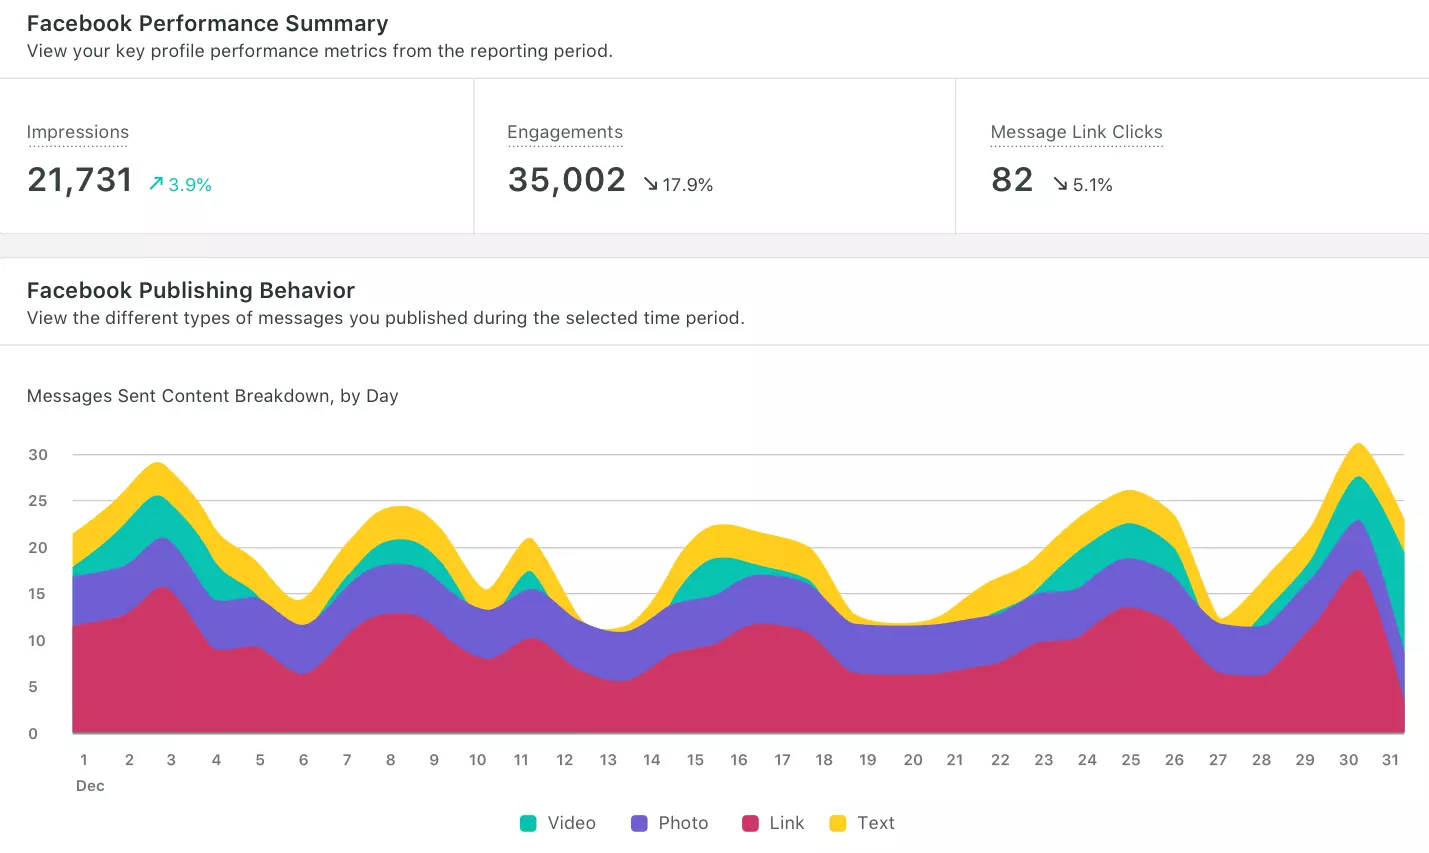
Task: Click day 30 on the x-axis
Action: pos(1349,760)
